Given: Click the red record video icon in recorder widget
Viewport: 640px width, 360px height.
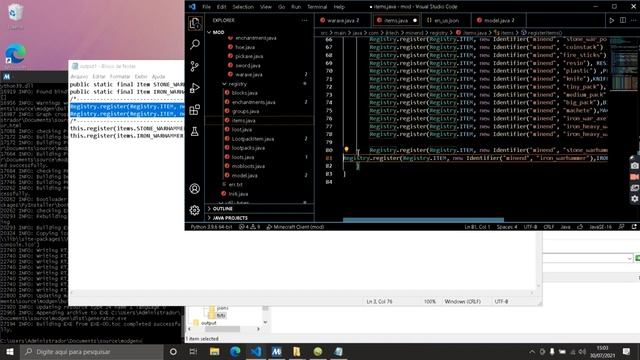Looking at the screenshot, I should 634,177.
